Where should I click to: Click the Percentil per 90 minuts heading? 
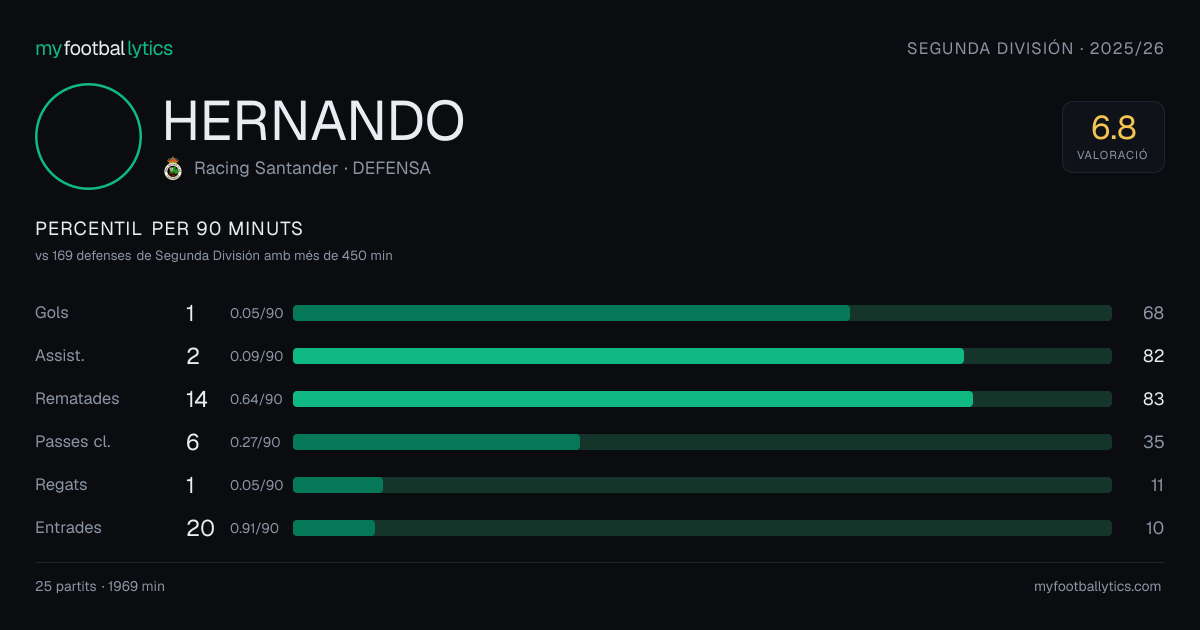point(169,229)
